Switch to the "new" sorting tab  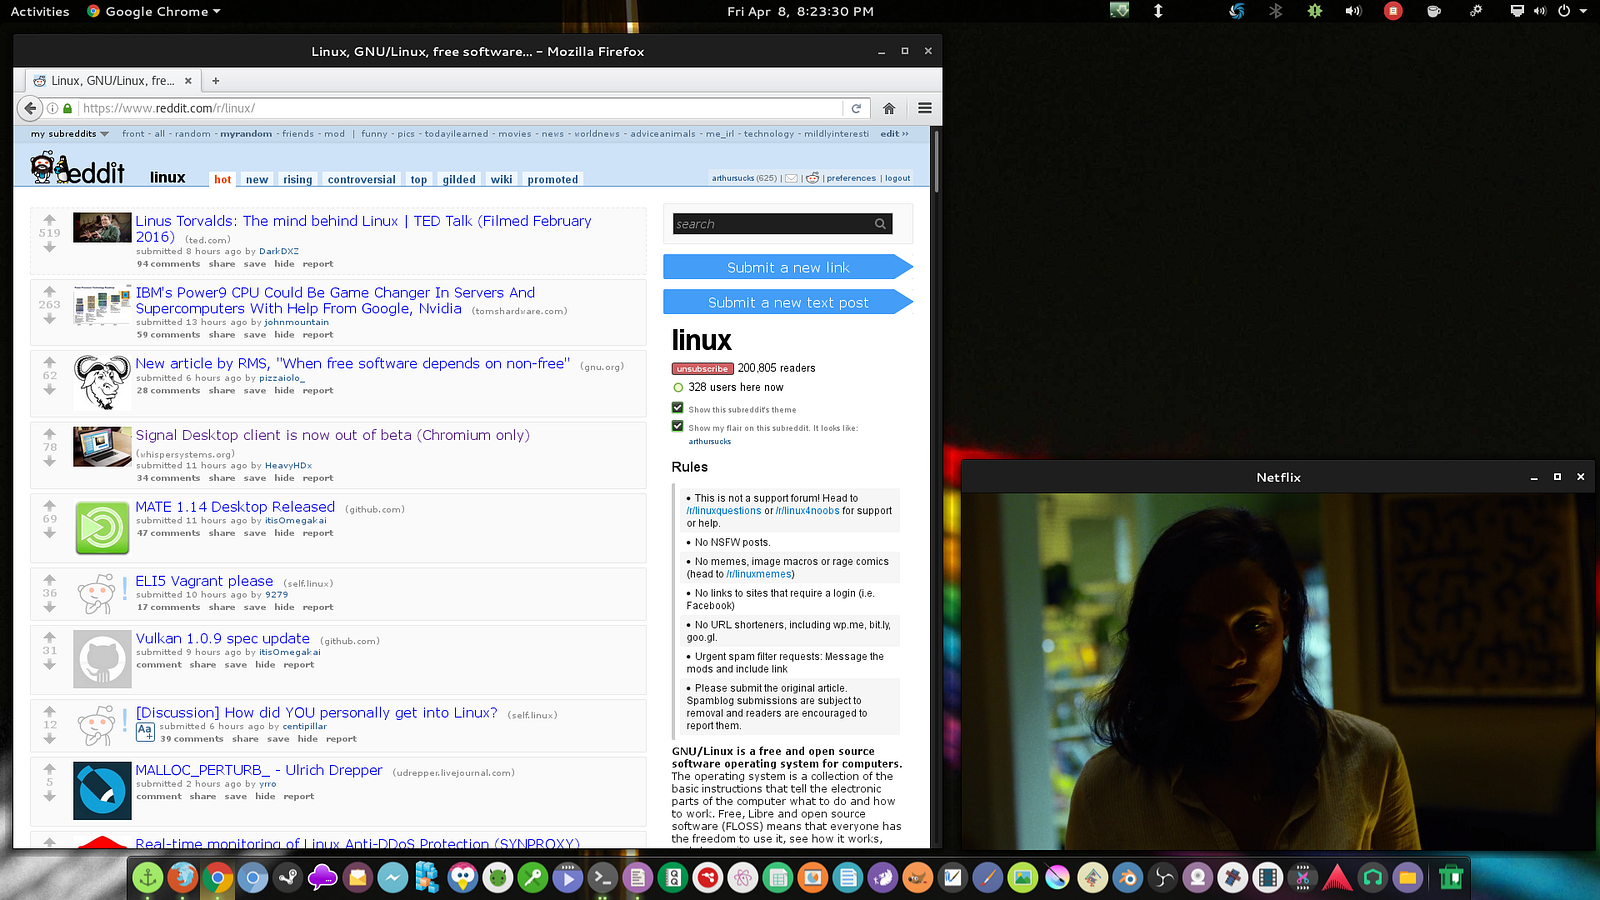point(257,180)
